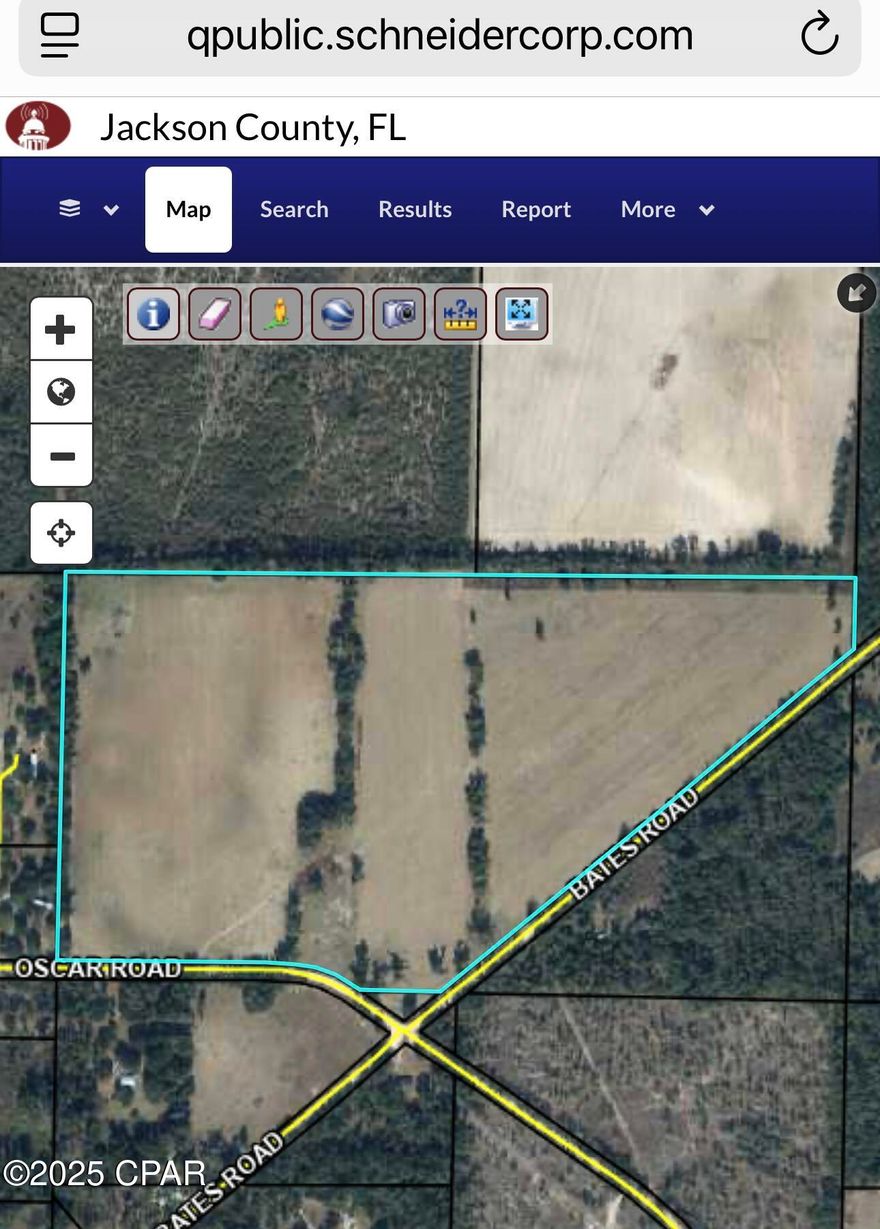Zoom to full extent with arrows icon
880x1229 pixels.
coord(522,314)
